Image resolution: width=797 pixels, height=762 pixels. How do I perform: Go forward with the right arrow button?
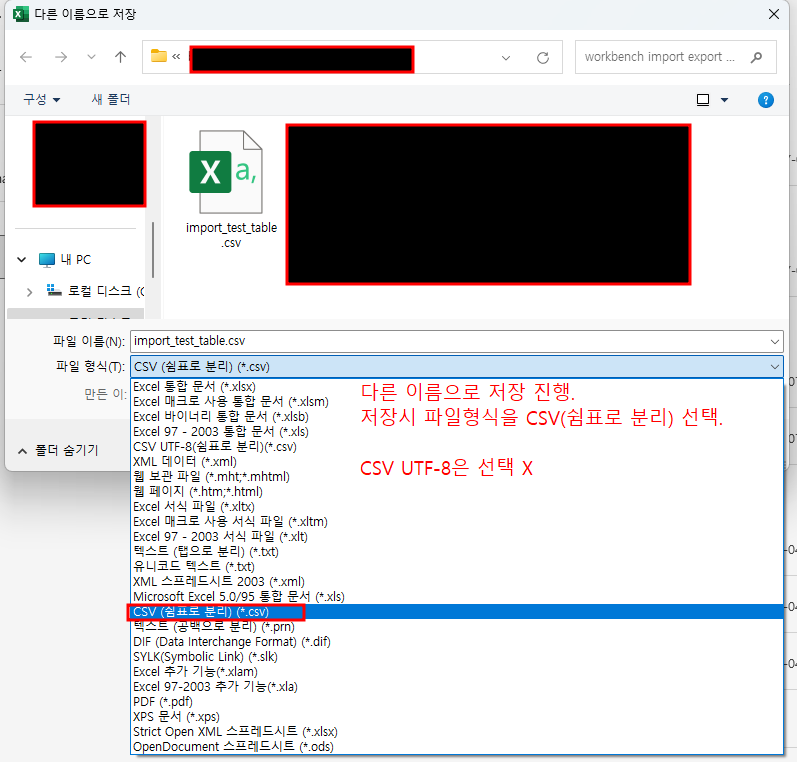point(60,57)
